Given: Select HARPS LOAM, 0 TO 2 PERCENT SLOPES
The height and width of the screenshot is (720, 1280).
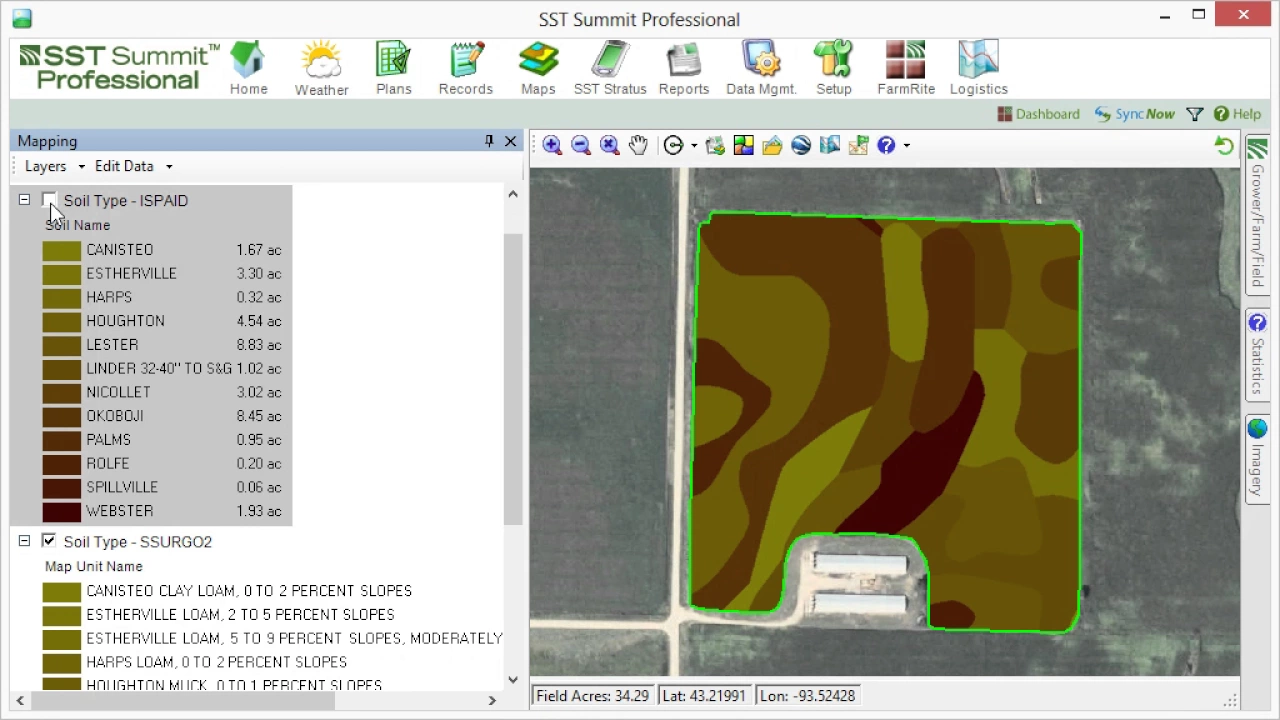Looking at the screenshot, I should coord(216,662).
